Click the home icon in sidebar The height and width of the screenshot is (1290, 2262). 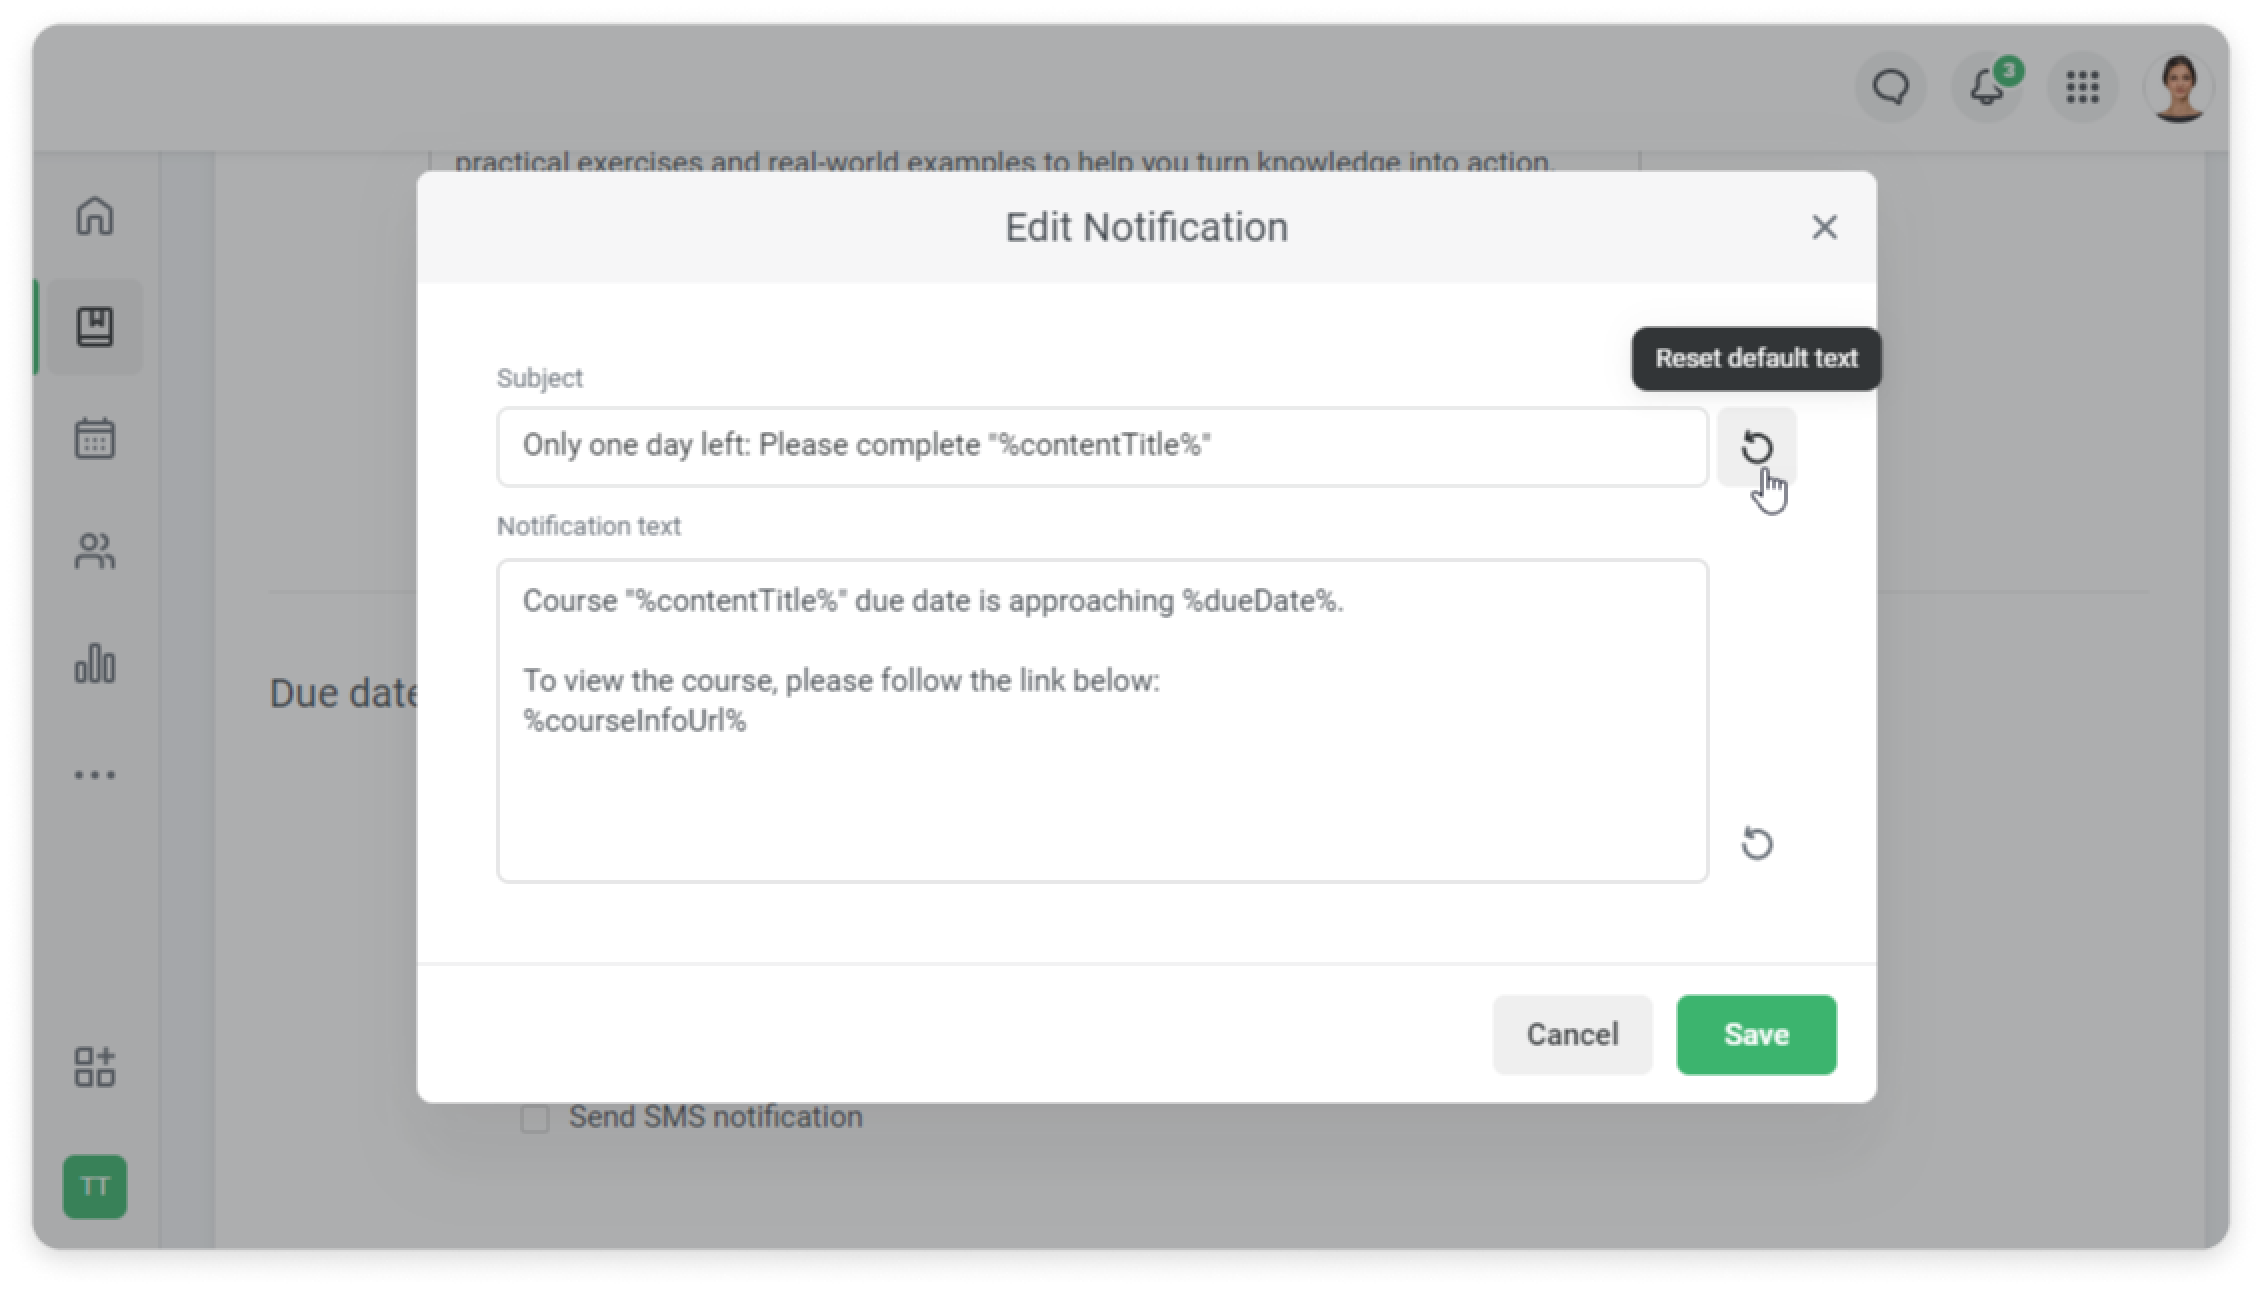tap(95, 216)
